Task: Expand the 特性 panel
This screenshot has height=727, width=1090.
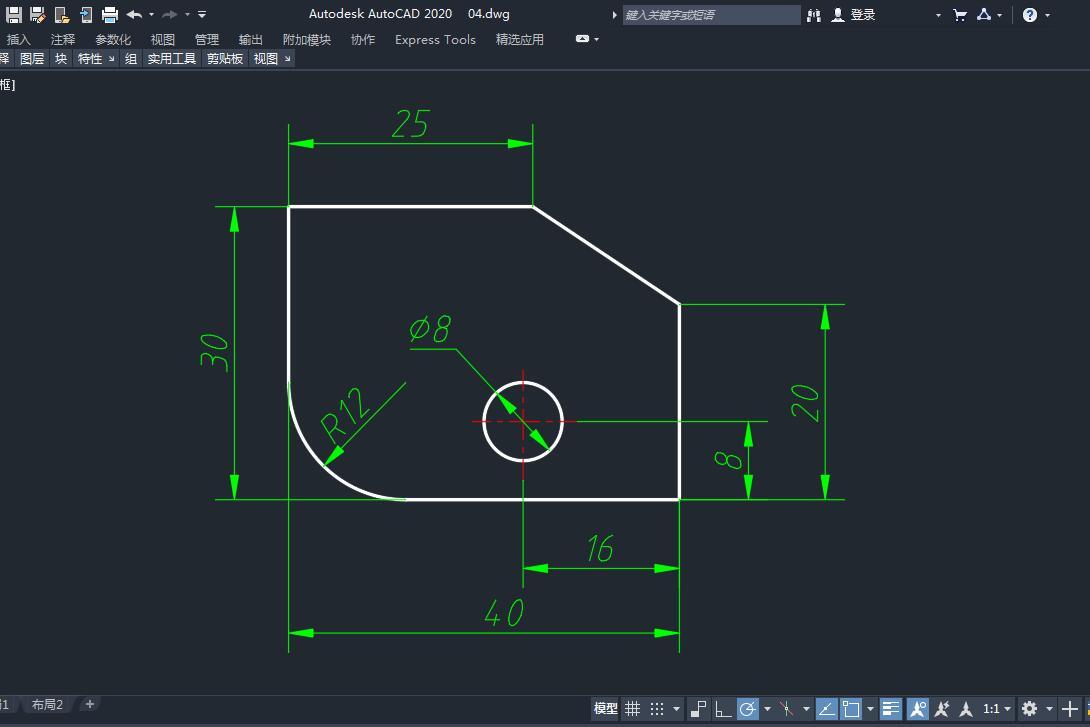Action: [96, 59]
